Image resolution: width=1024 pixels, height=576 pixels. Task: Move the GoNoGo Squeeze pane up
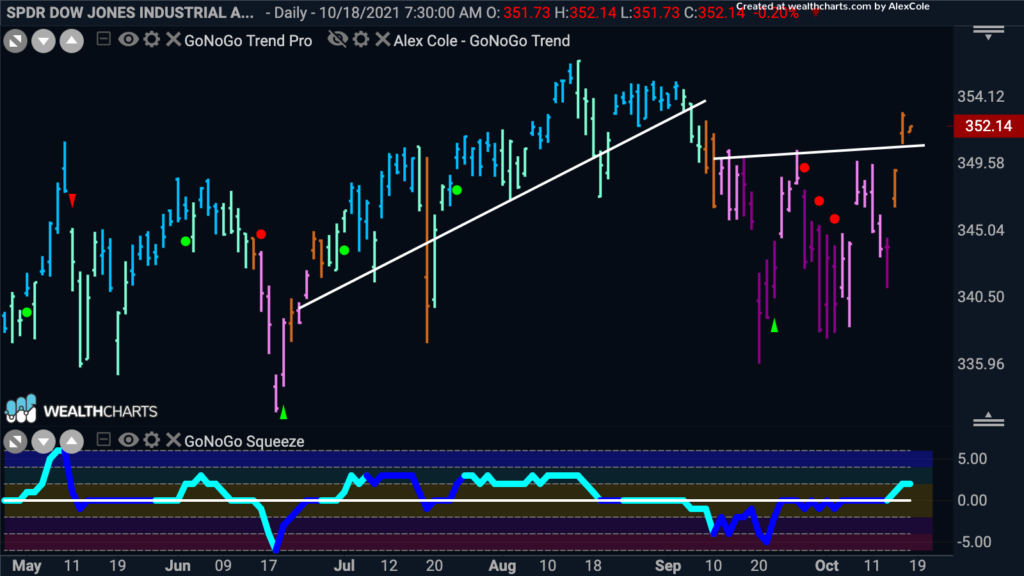click(72, 441)
